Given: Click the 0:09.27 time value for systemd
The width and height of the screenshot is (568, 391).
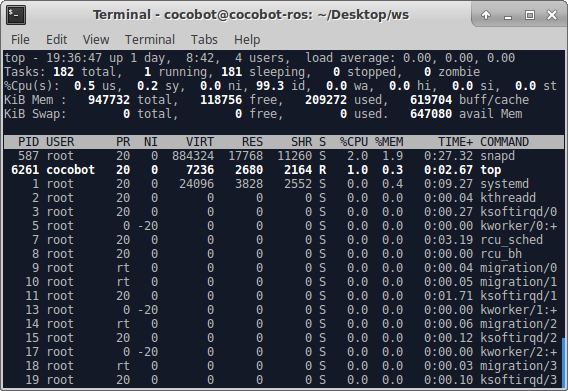Looking at the screenshot, I should pos(448,184).
